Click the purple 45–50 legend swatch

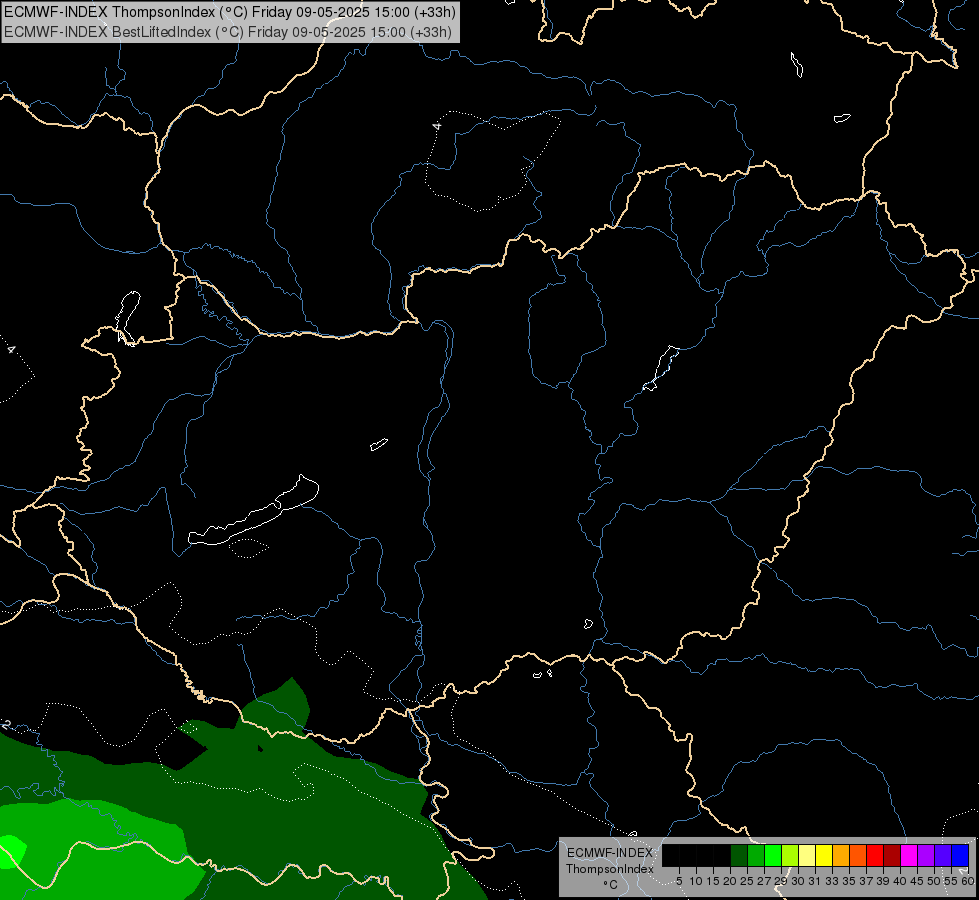[x=926, y=855]
